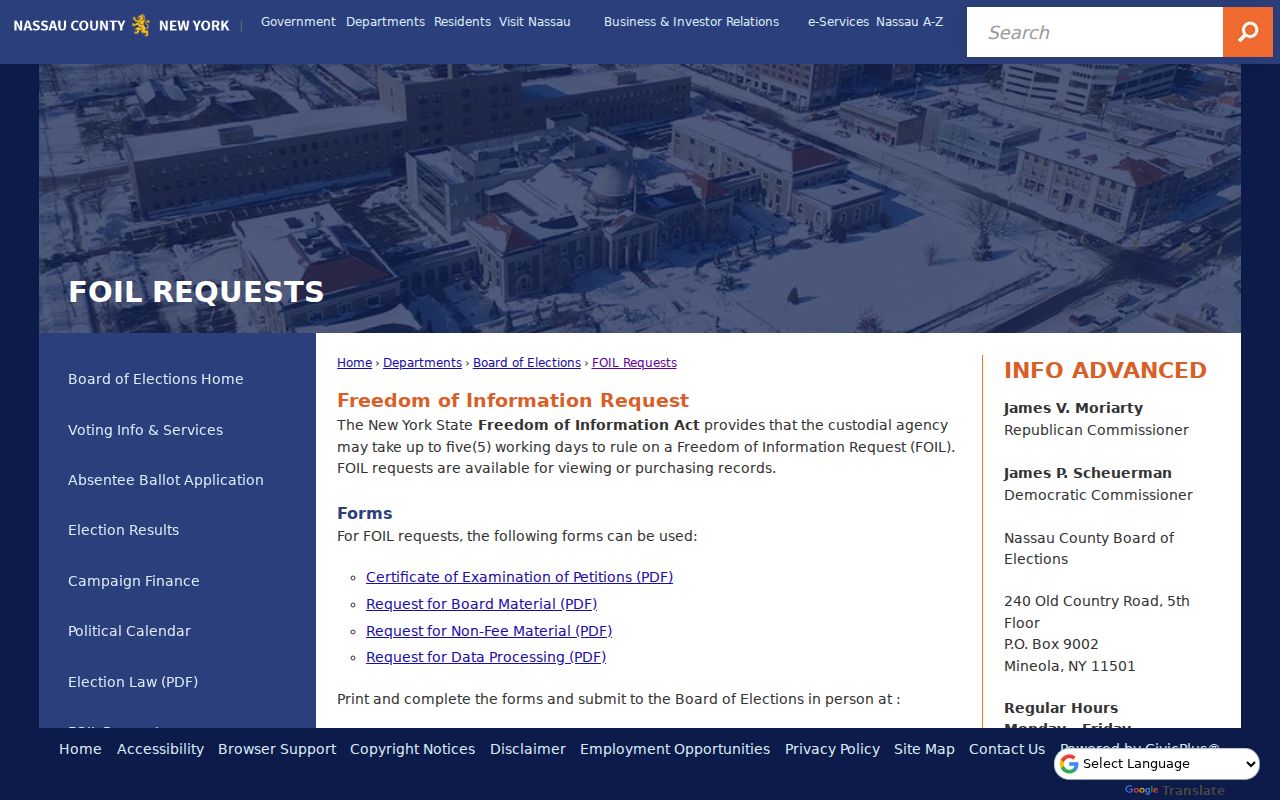Open the Government menu
The height and width of the screenshot is (800, 1280).
[298, 21]
